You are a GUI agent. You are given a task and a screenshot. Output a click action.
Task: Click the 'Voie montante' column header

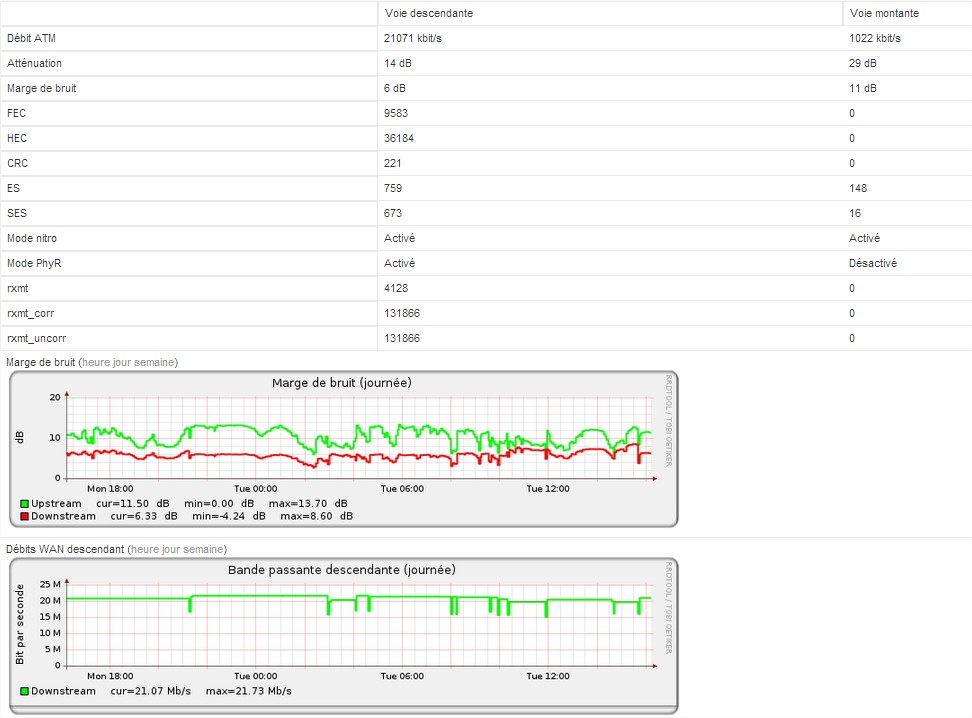(x=884, y=13)
